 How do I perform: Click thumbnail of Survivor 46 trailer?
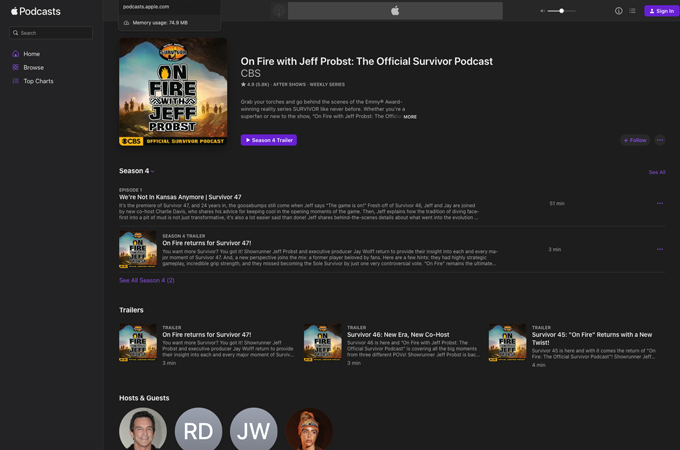(x=323, y=342)
